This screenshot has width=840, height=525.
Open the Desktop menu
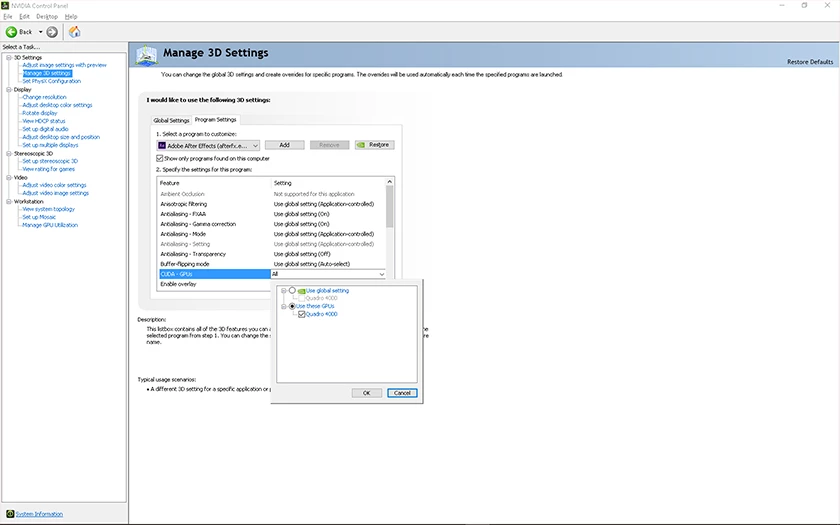click(47, 17)
